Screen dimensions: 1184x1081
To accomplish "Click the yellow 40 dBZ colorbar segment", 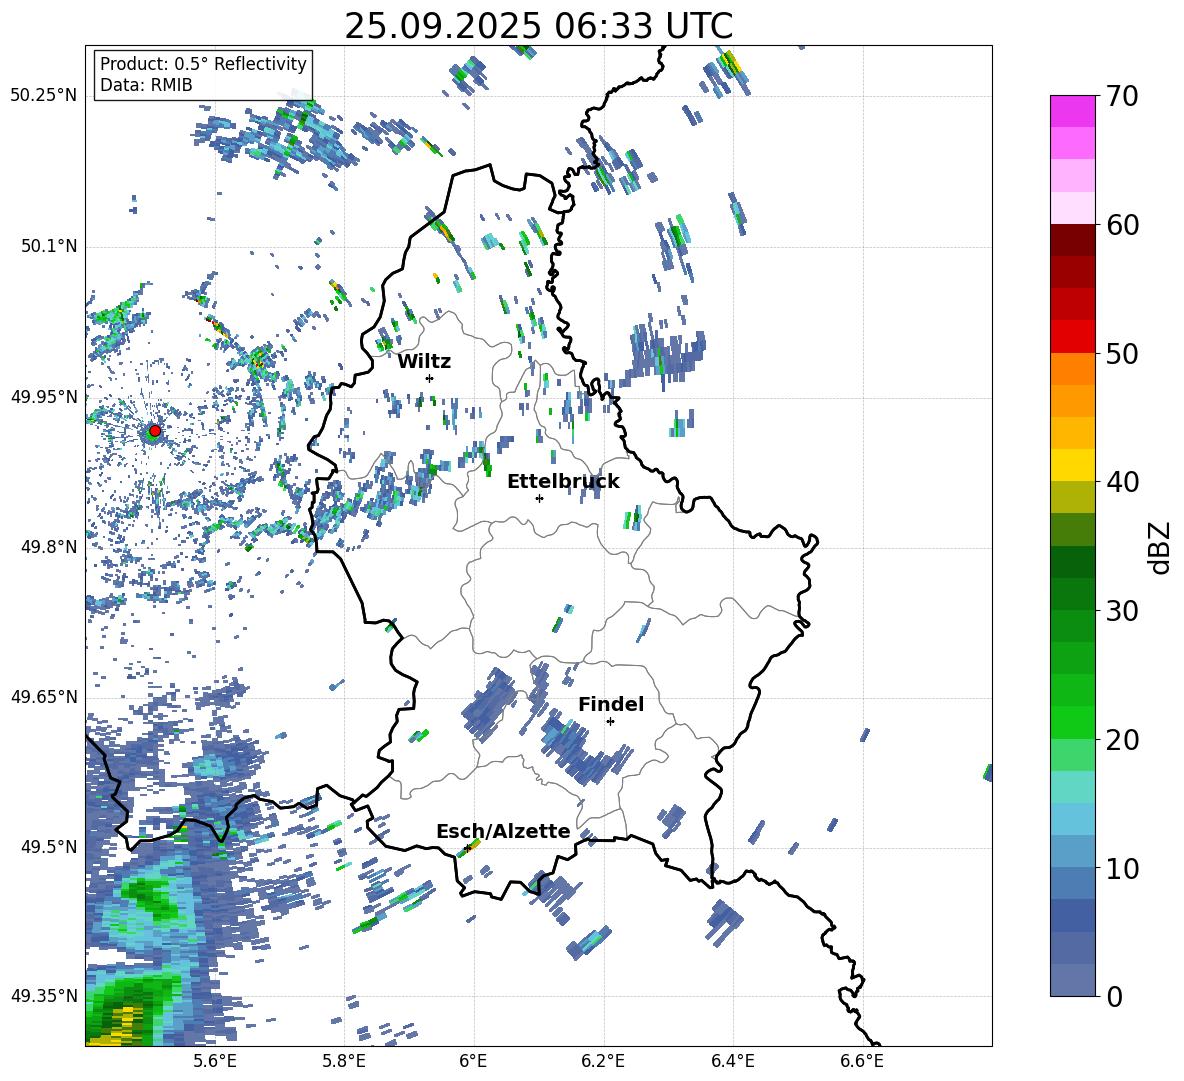I will pos(1072,465).
